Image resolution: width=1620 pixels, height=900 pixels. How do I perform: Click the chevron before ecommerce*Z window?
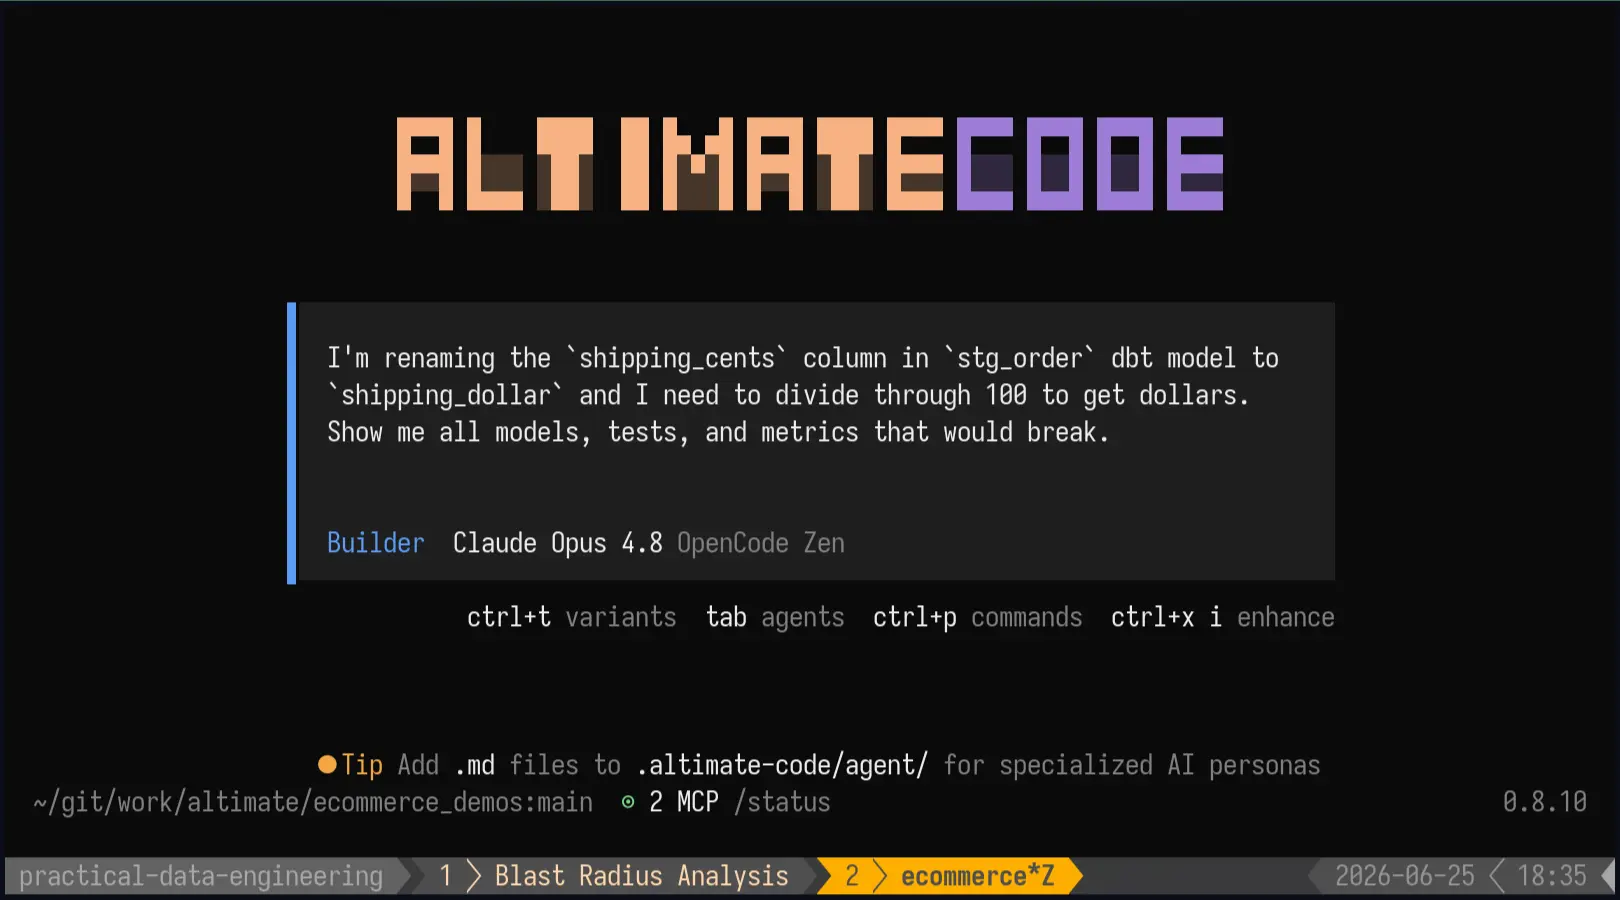click(880, 876)
